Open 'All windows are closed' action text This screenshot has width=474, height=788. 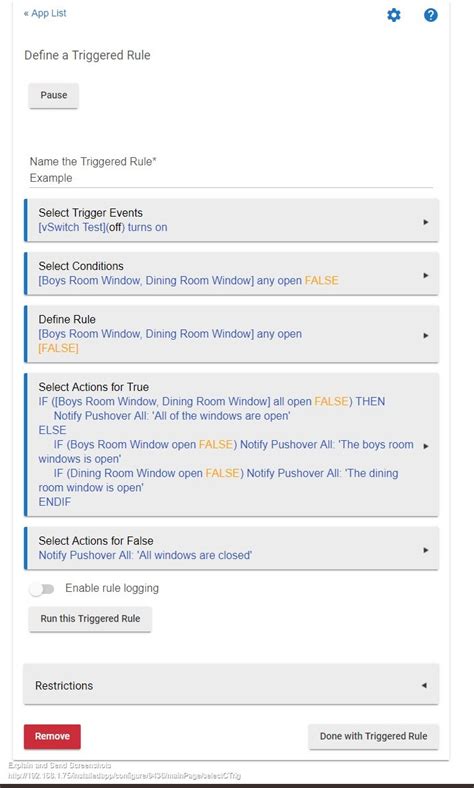tap(145, 555)
